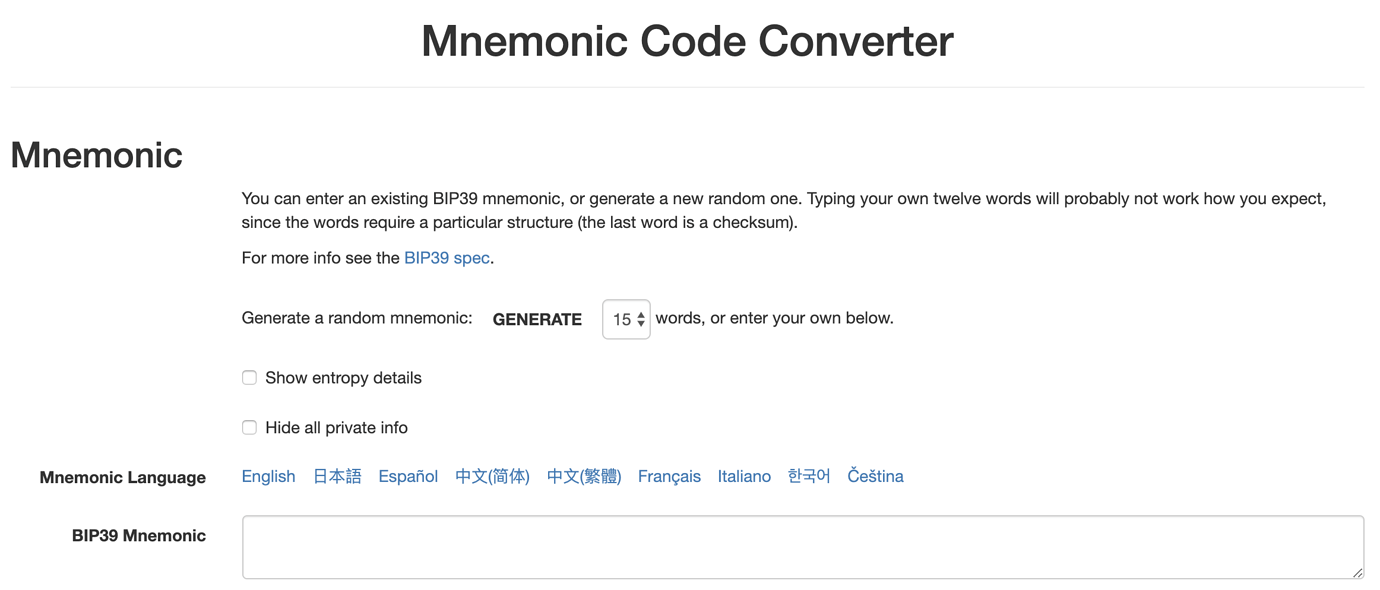This screenshot has height=590, width=1380.
Task: Select 中文(繁體) mnemonic language
Action: point(584,476)
